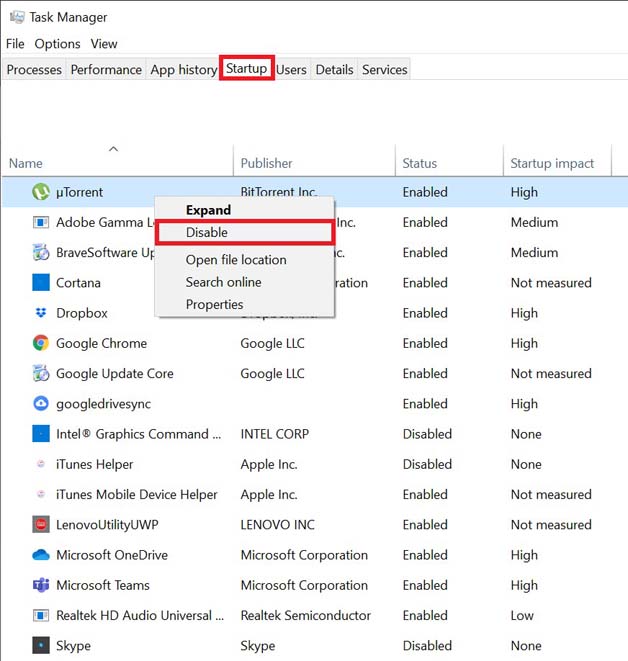
Task: Click the Skype app icon
Action: tap(41, 645)
